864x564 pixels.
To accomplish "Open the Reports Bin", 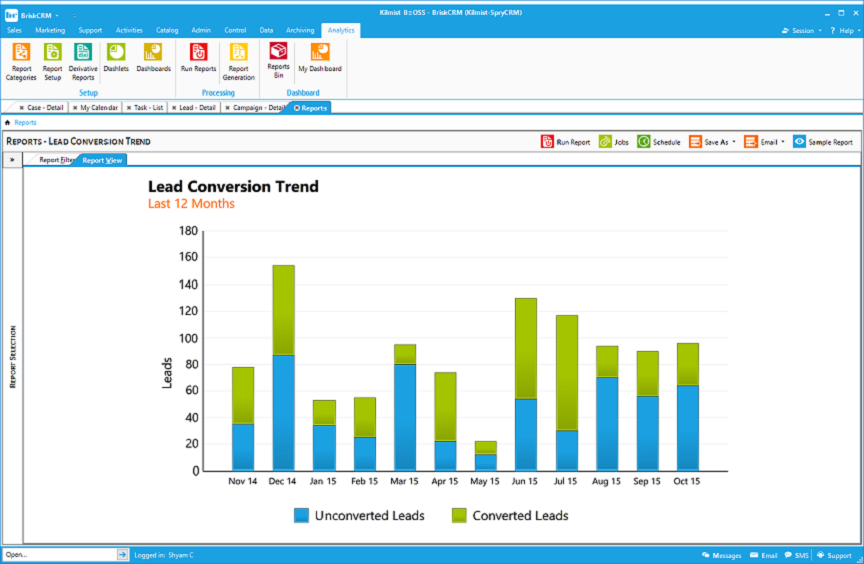I will [278, 58].
